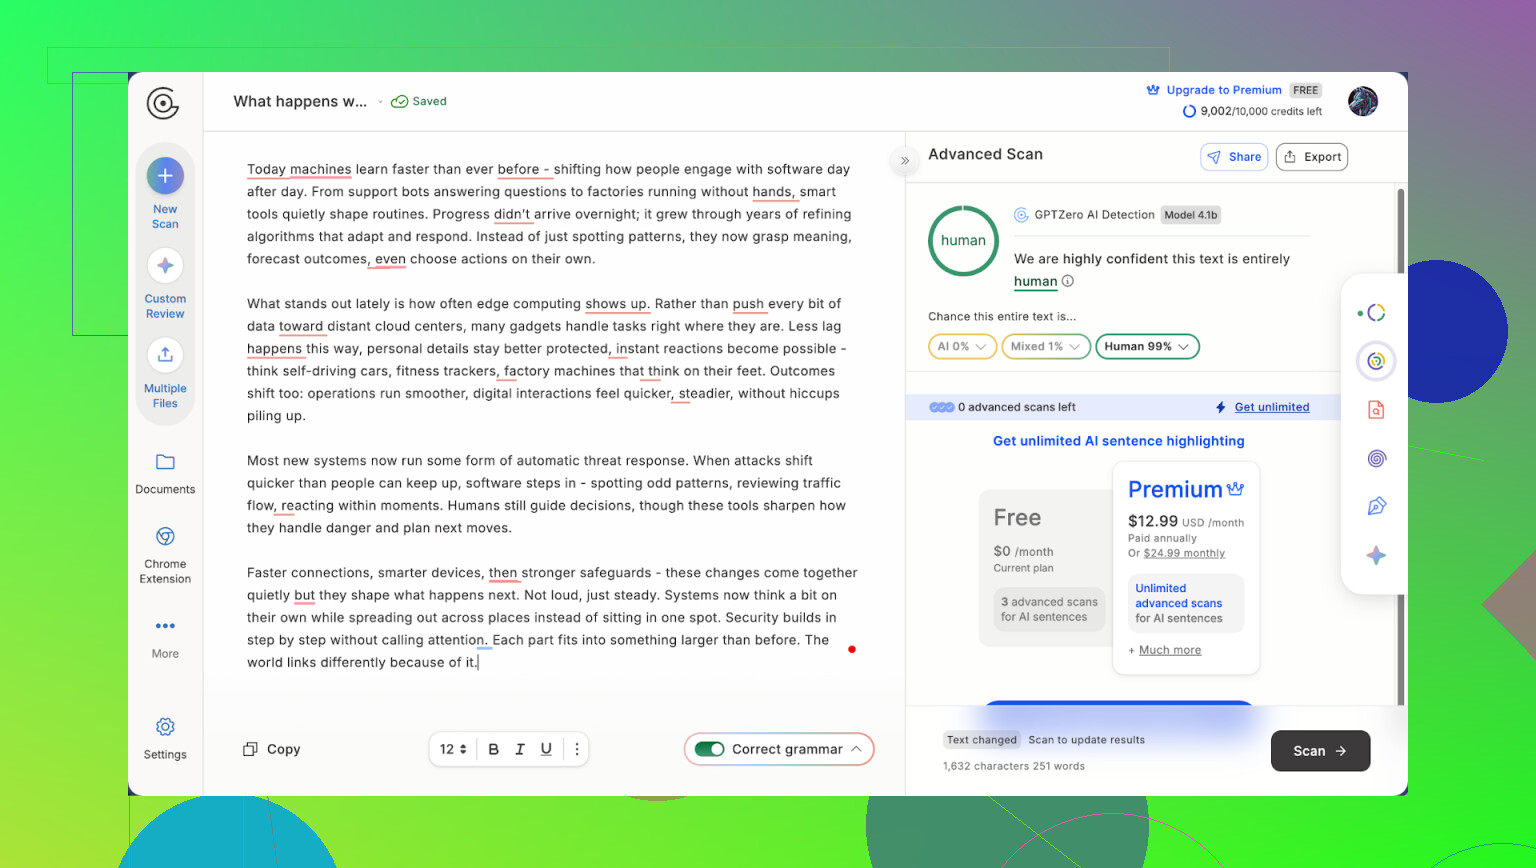Change font size stepper value 12
1536x868 pixels.
pos(453,749)
